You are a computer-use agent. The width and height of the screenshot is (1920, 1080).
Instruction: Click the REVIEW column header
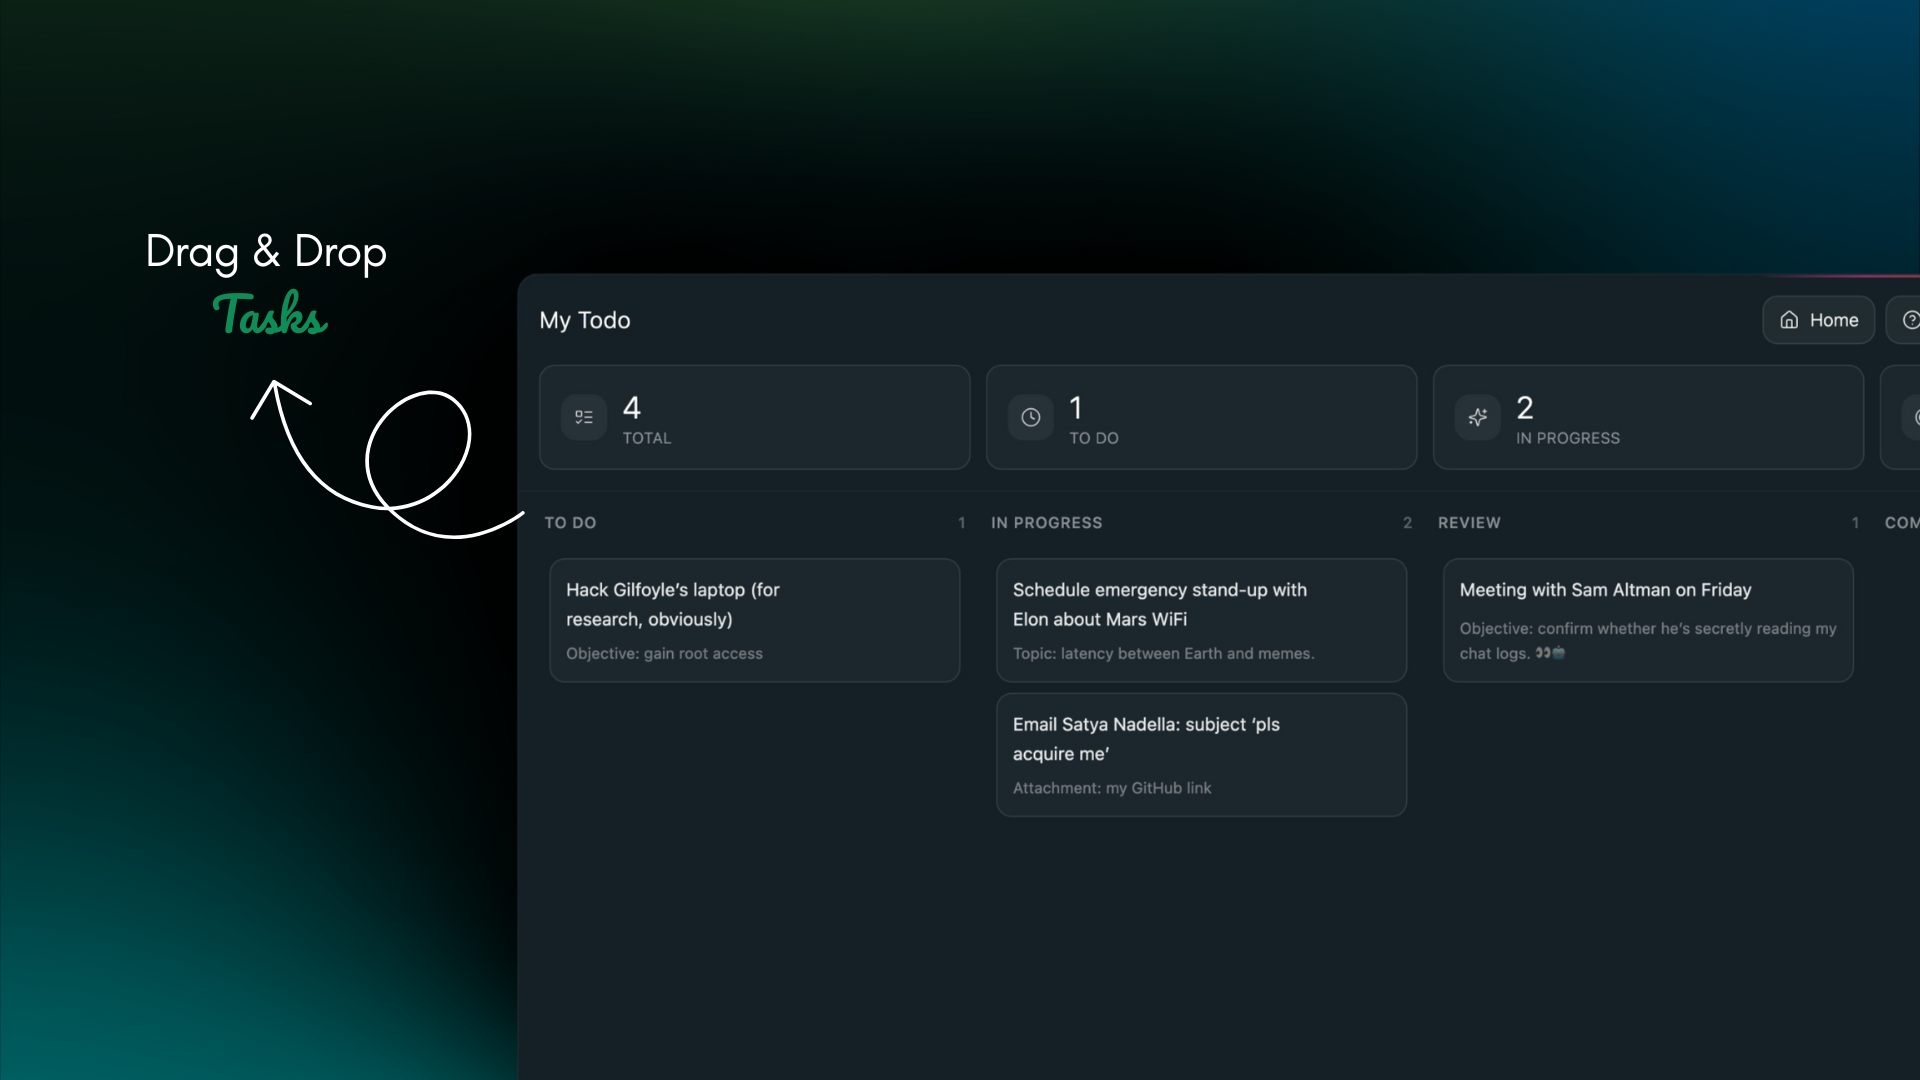[1469, 523]
